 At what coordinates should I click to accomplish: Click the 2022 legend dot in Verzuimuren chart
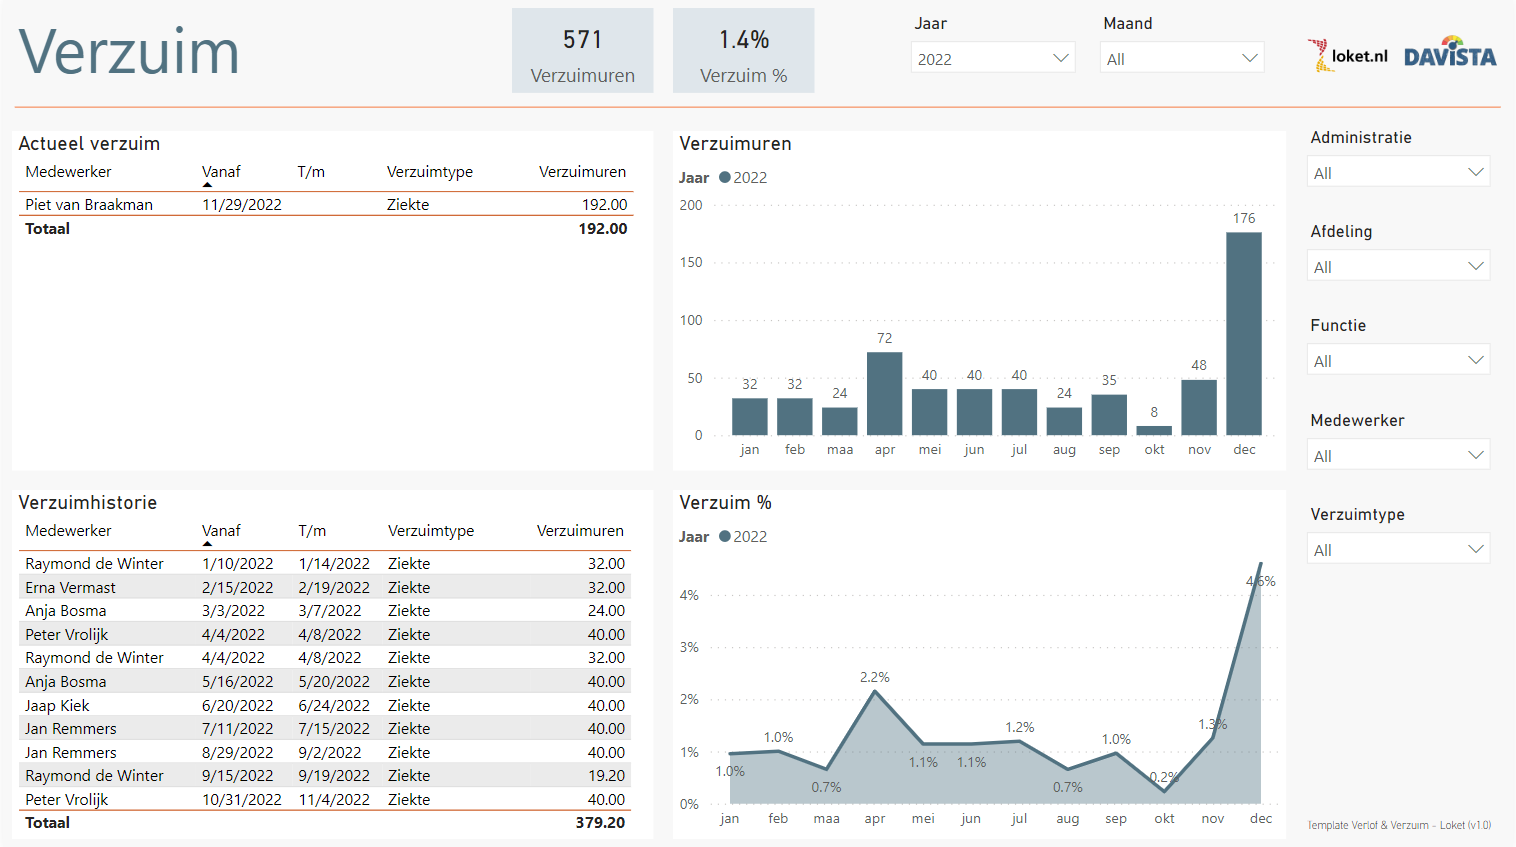[725, 177]
